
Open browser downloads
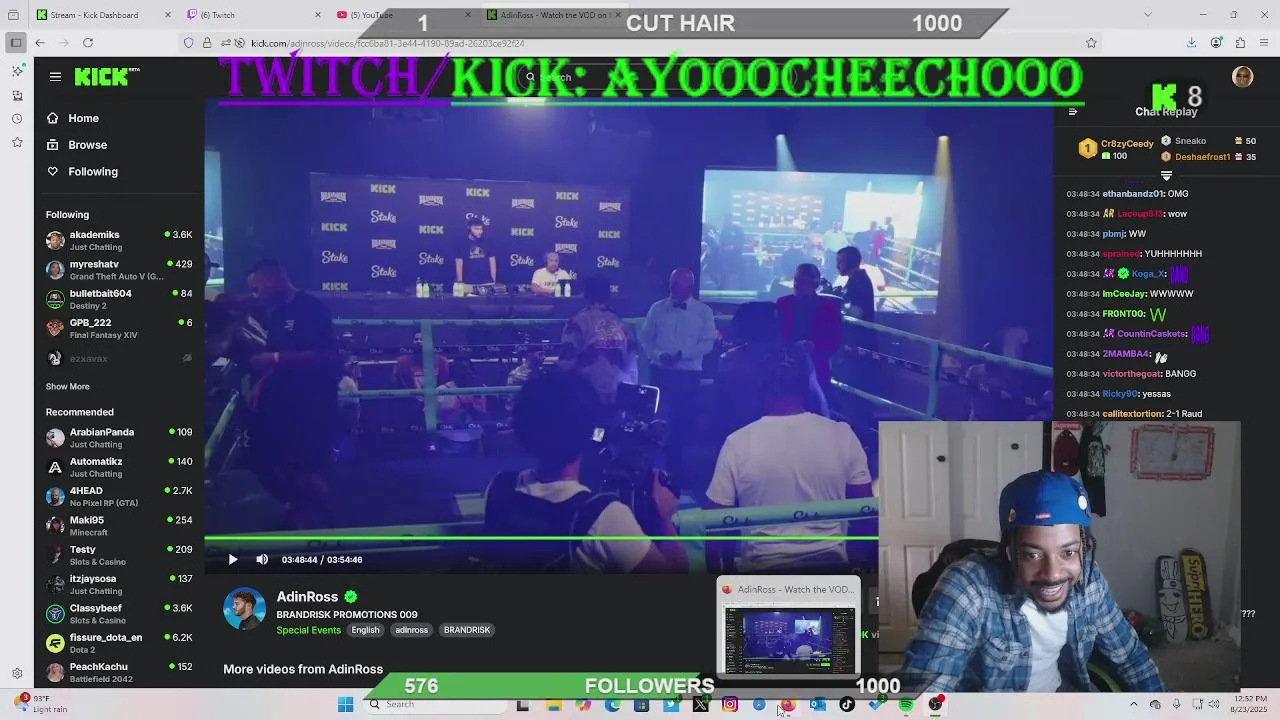(x=1191, y=43)
